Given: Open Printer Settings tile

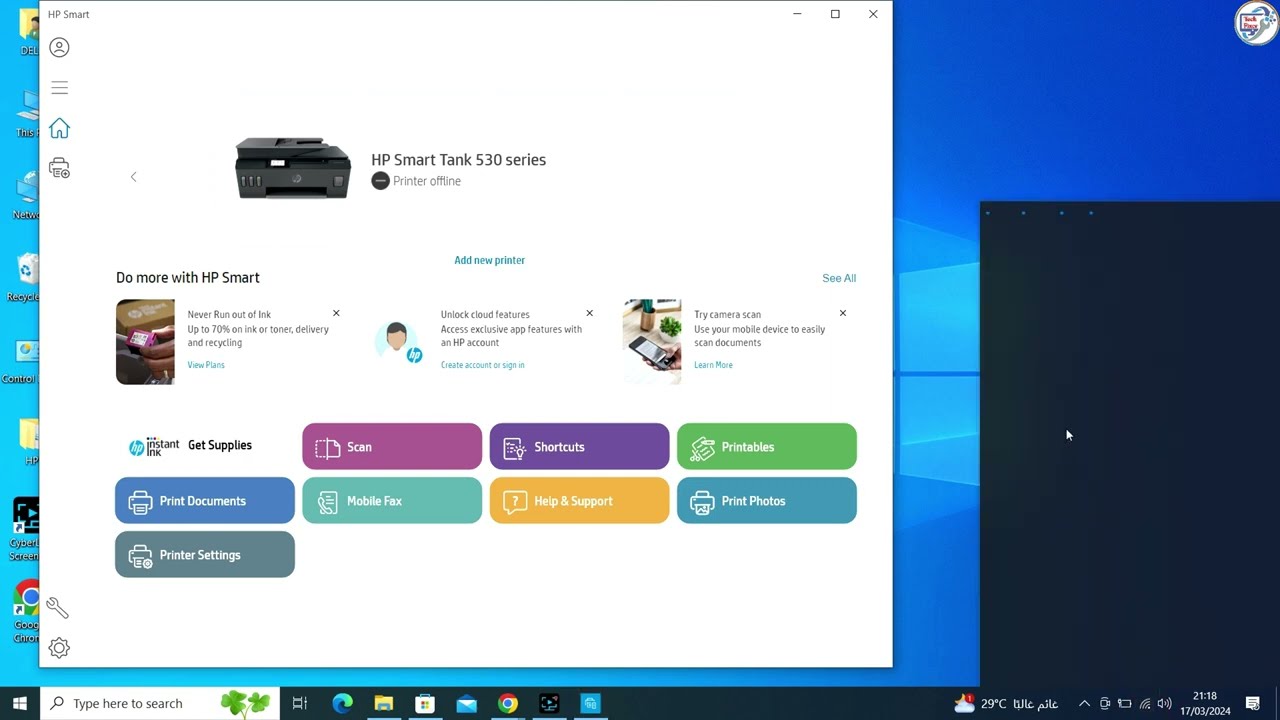Looking at the screenshot, I should click(x=205, y=554).
